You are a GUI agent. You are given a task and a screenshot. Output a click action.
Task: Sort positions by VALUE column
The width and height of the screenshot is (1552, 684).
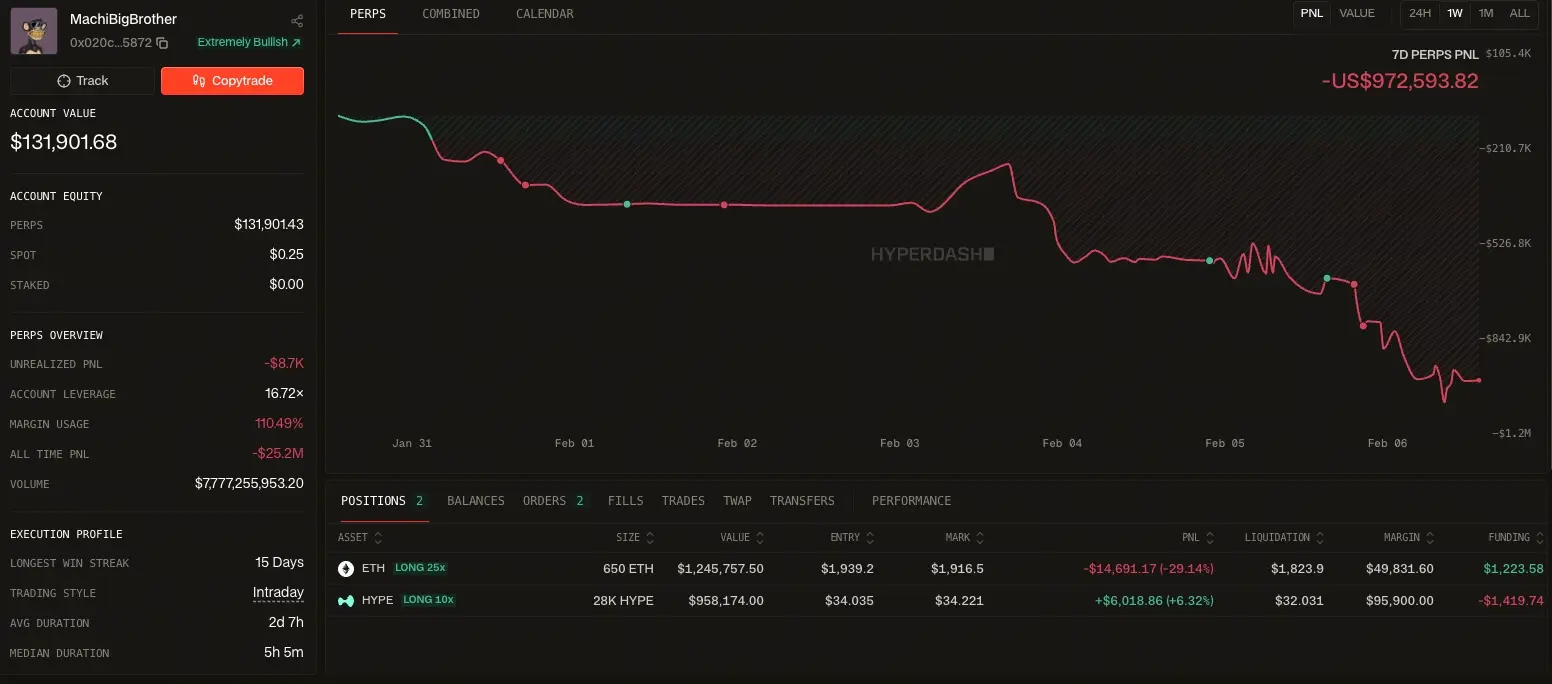coord(742,538)
